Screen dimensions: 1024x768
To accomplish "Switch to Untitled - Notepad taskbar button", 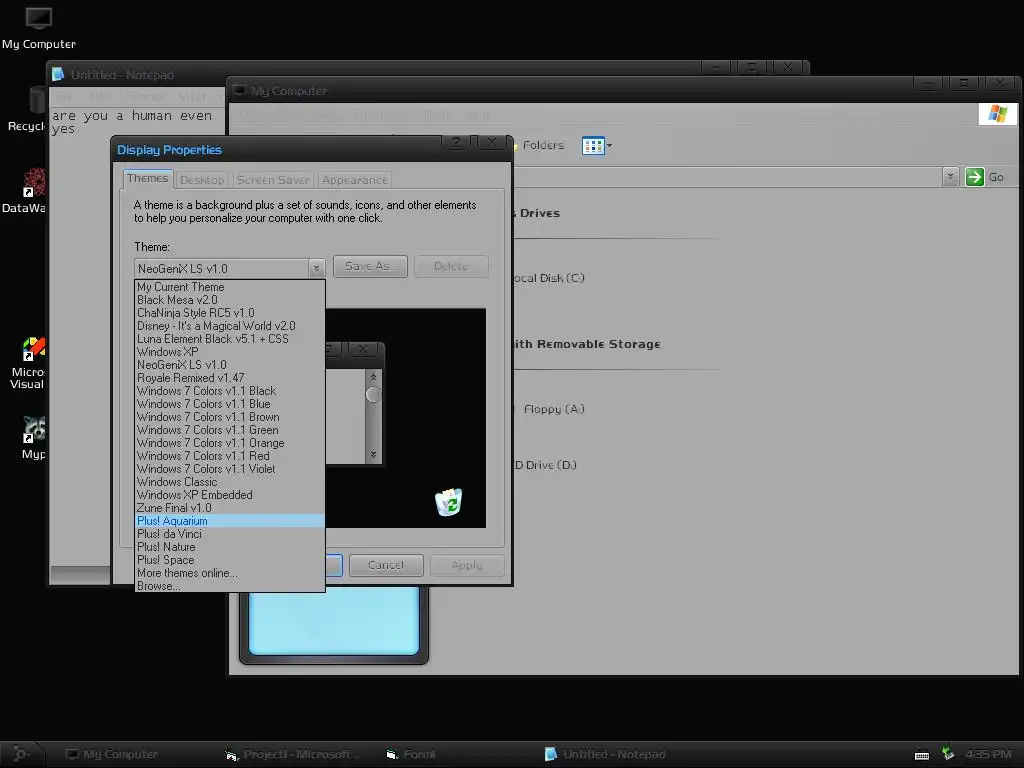I will 605,754.
